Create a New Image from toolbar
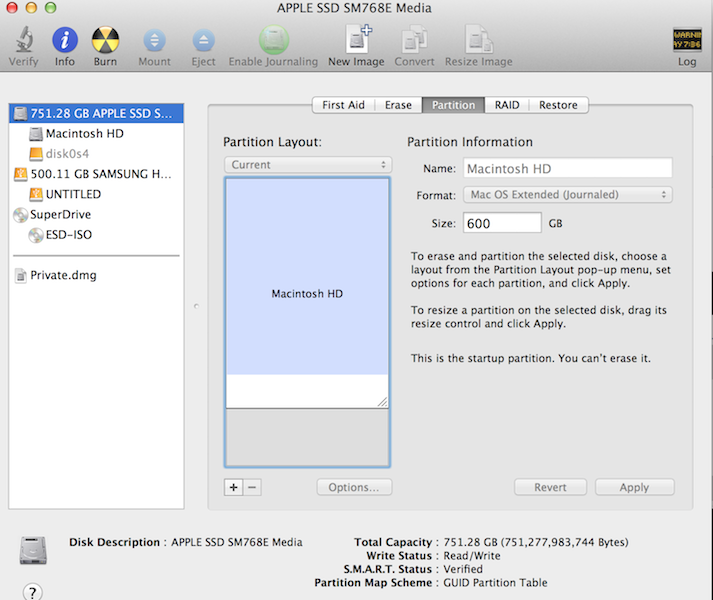The image size is (713, 600). (358, 39)
